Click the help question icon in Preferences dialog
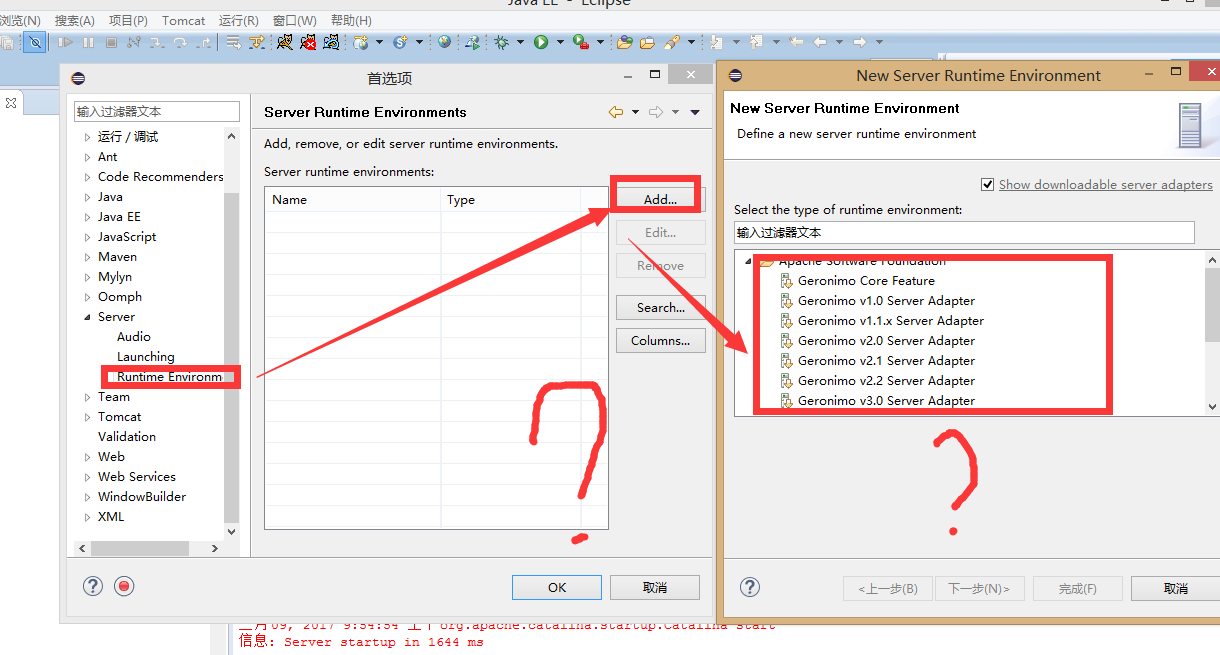The image size is (1220, 655). (x=92, y=587)
